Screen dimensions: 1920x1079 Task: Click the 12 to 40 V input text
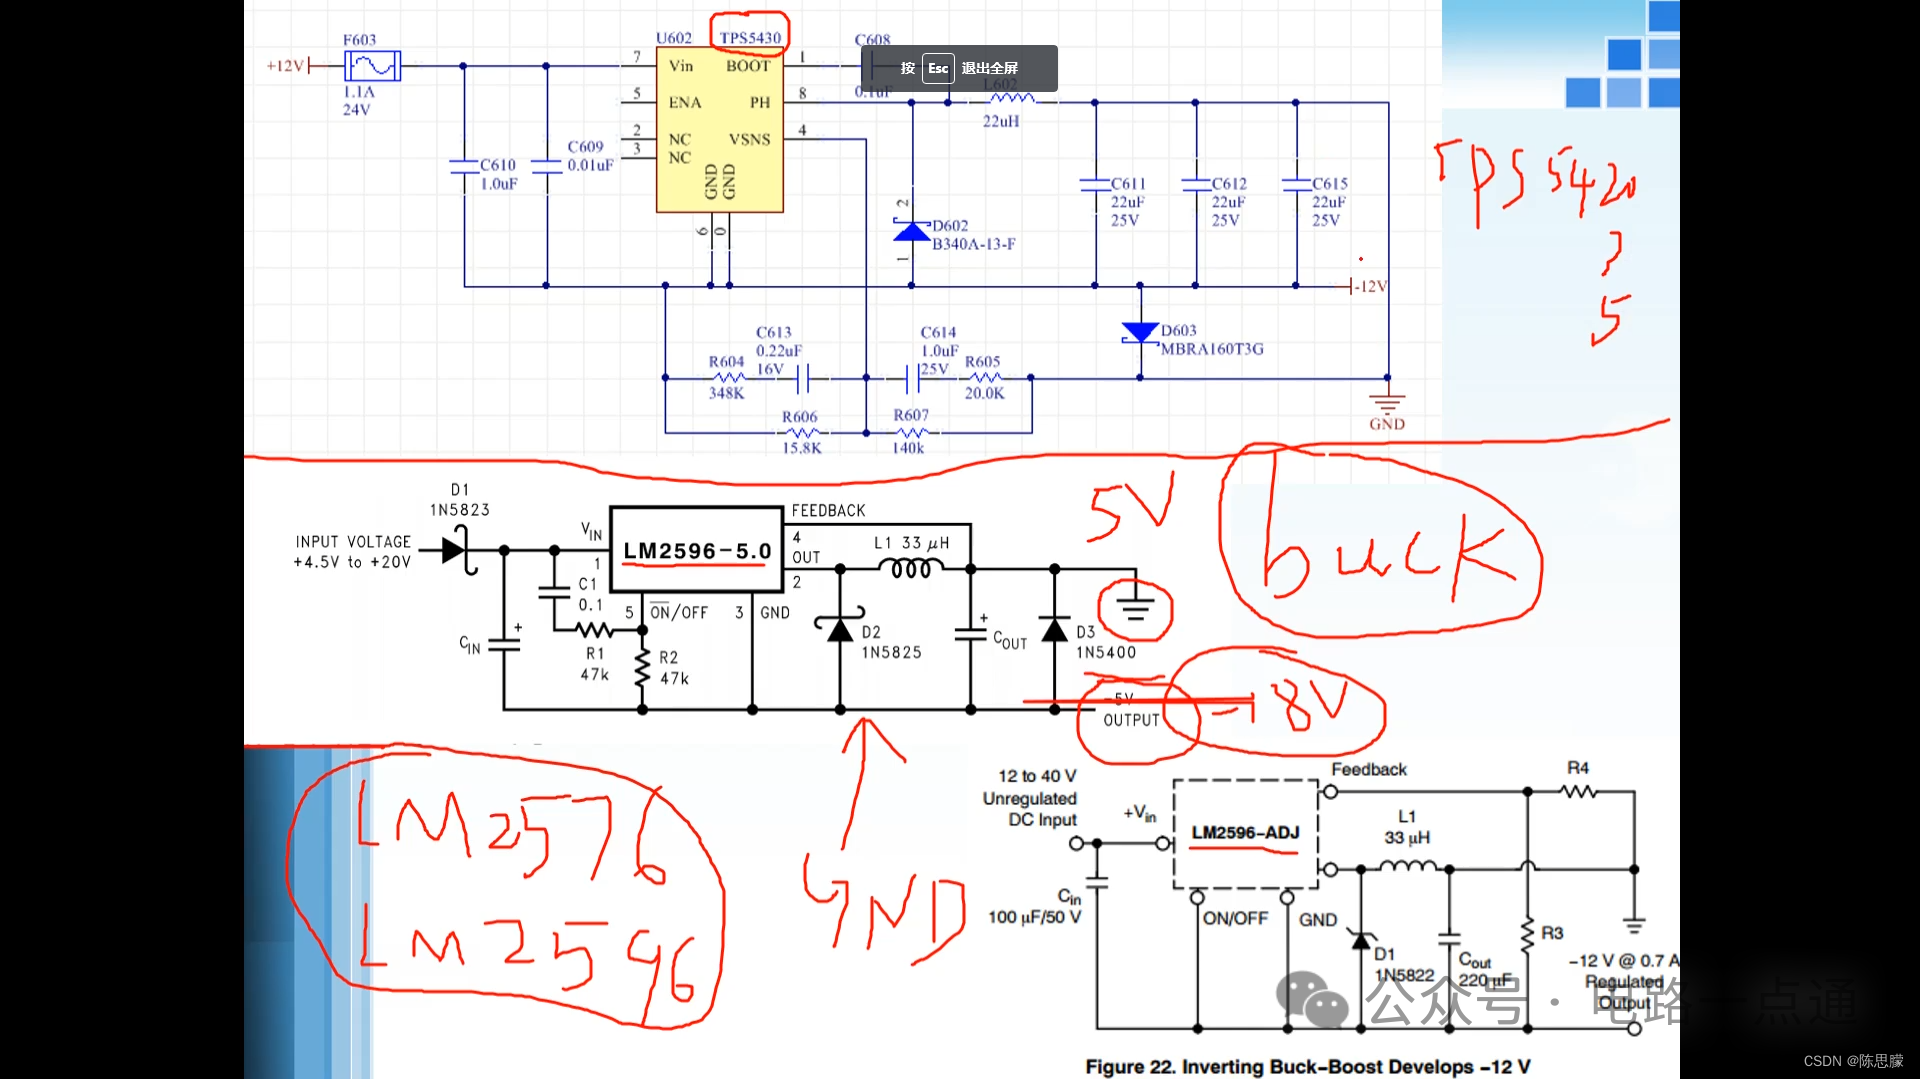(x=1037, y=776)
